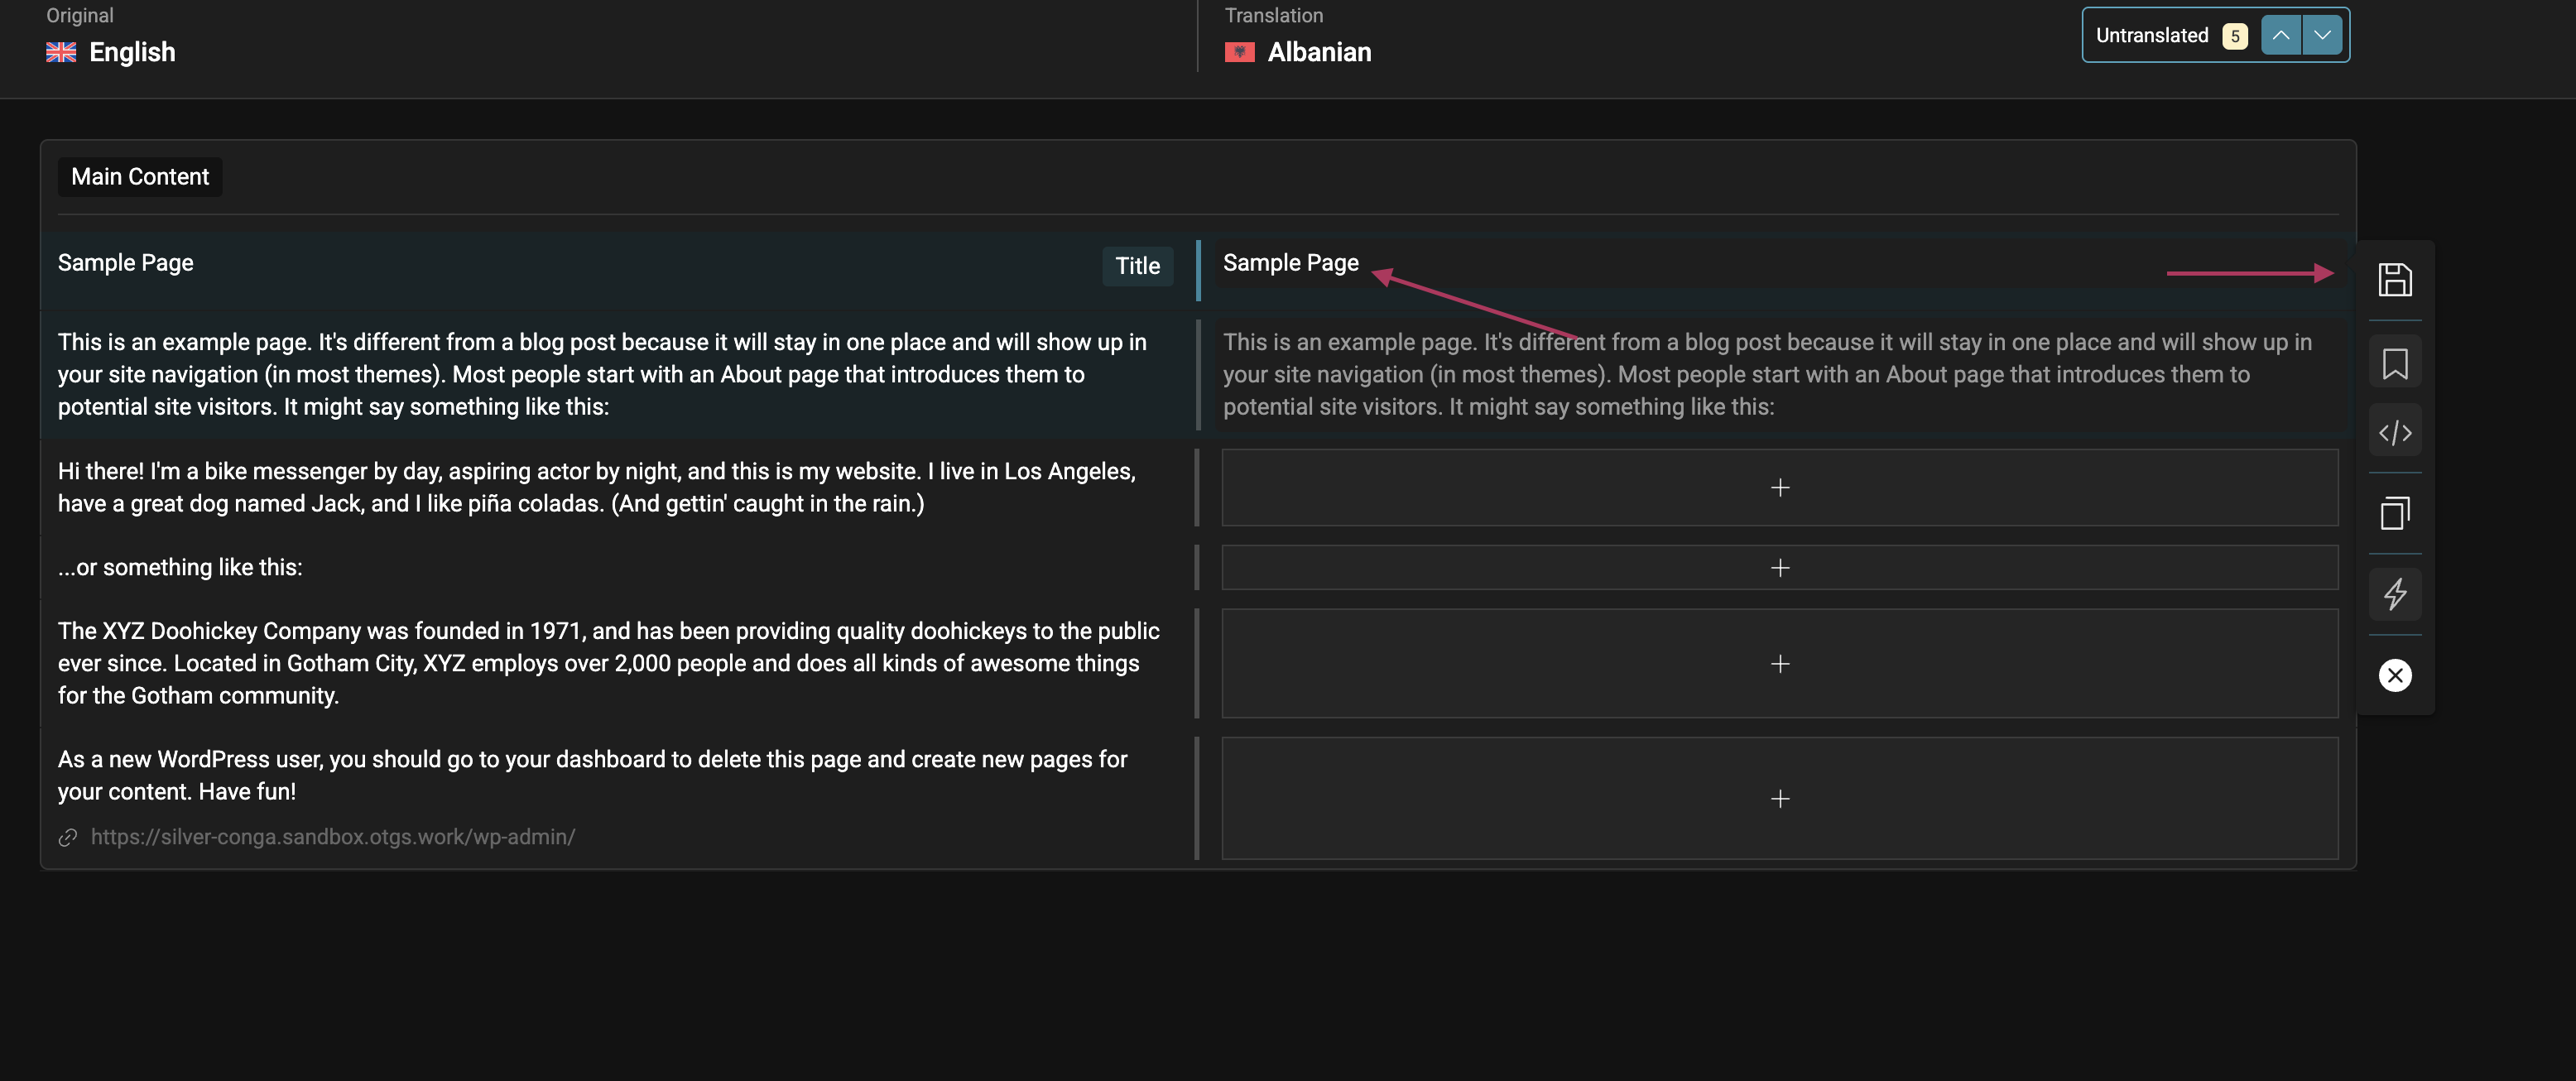Click the lightning bolt auto-translate icon
The image size is (2576, 1081).
(2394, 594)
